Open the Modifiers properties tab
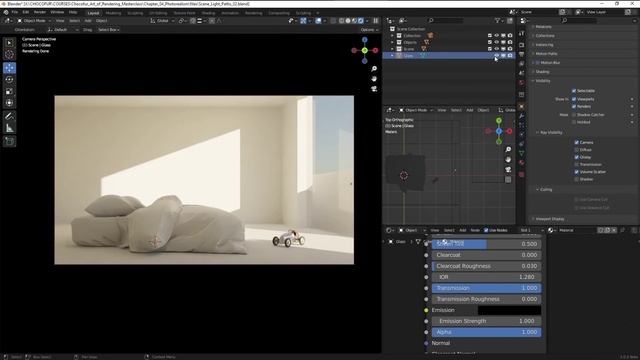 tap(522, 116)
